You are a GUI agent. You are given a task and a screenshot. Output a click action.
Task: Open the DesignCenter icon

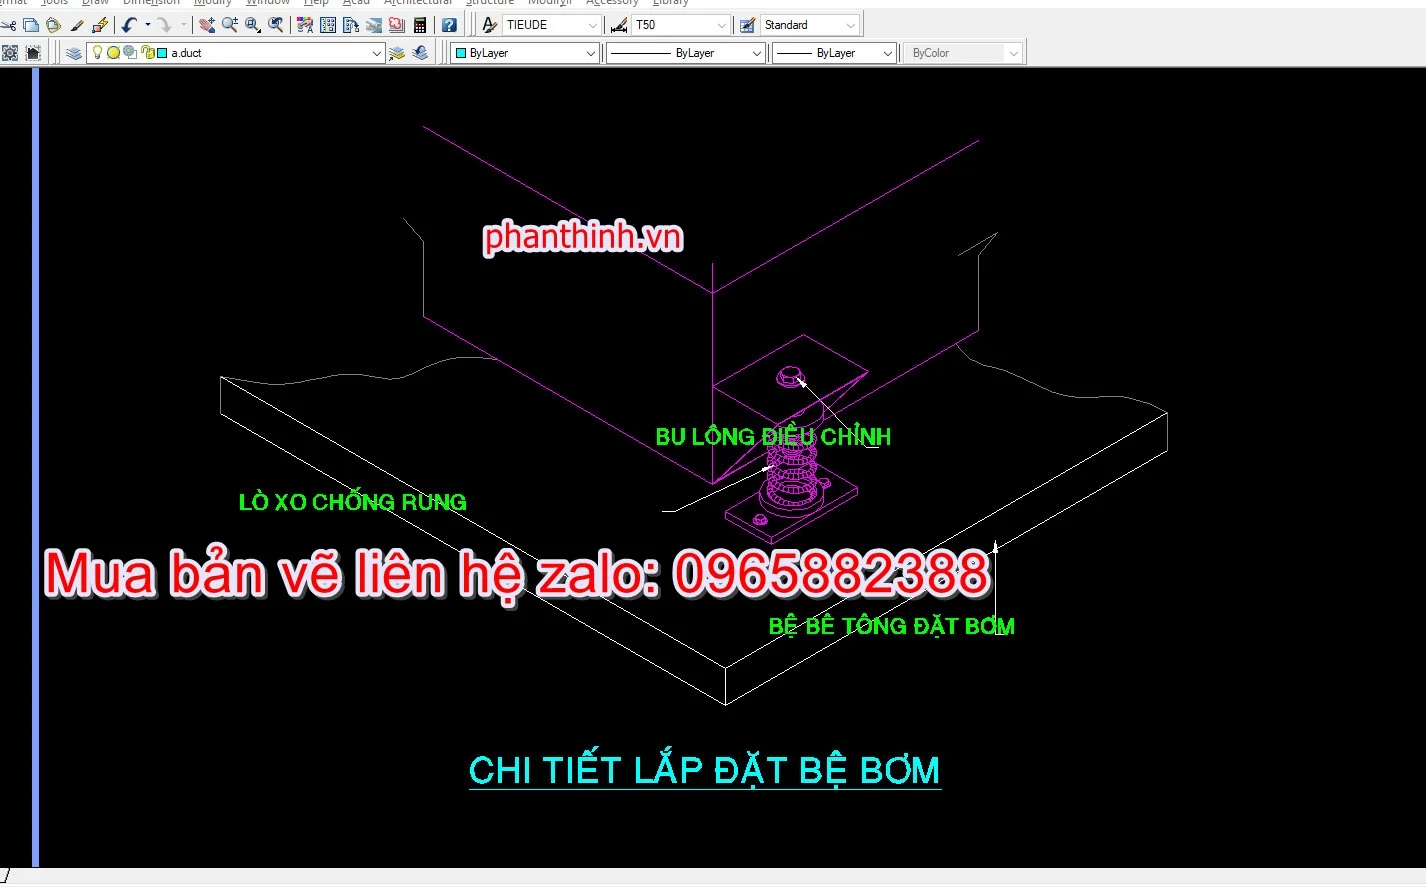tap(328, 25)
